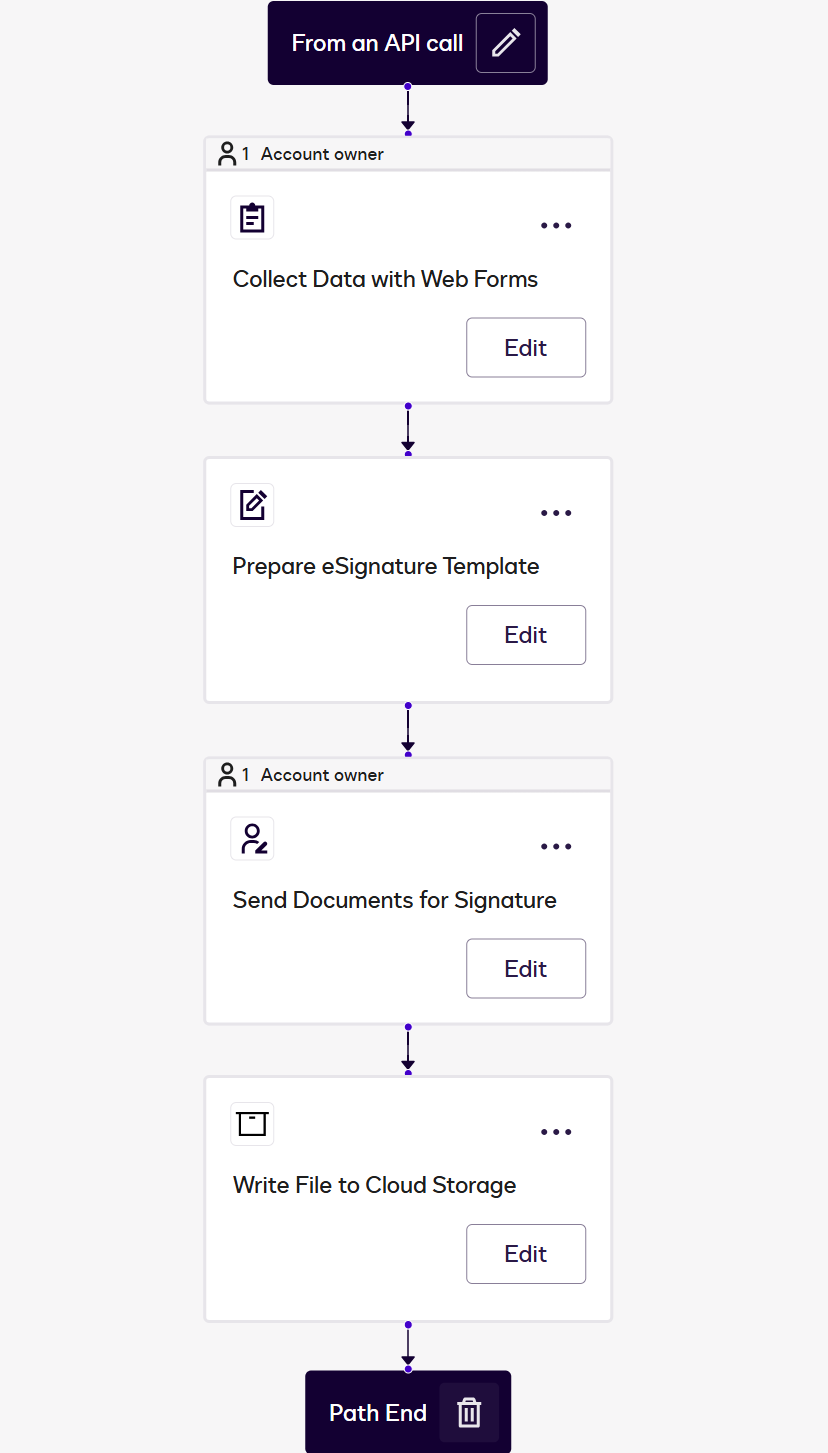Click the first Account owner label

coord(322,154)
